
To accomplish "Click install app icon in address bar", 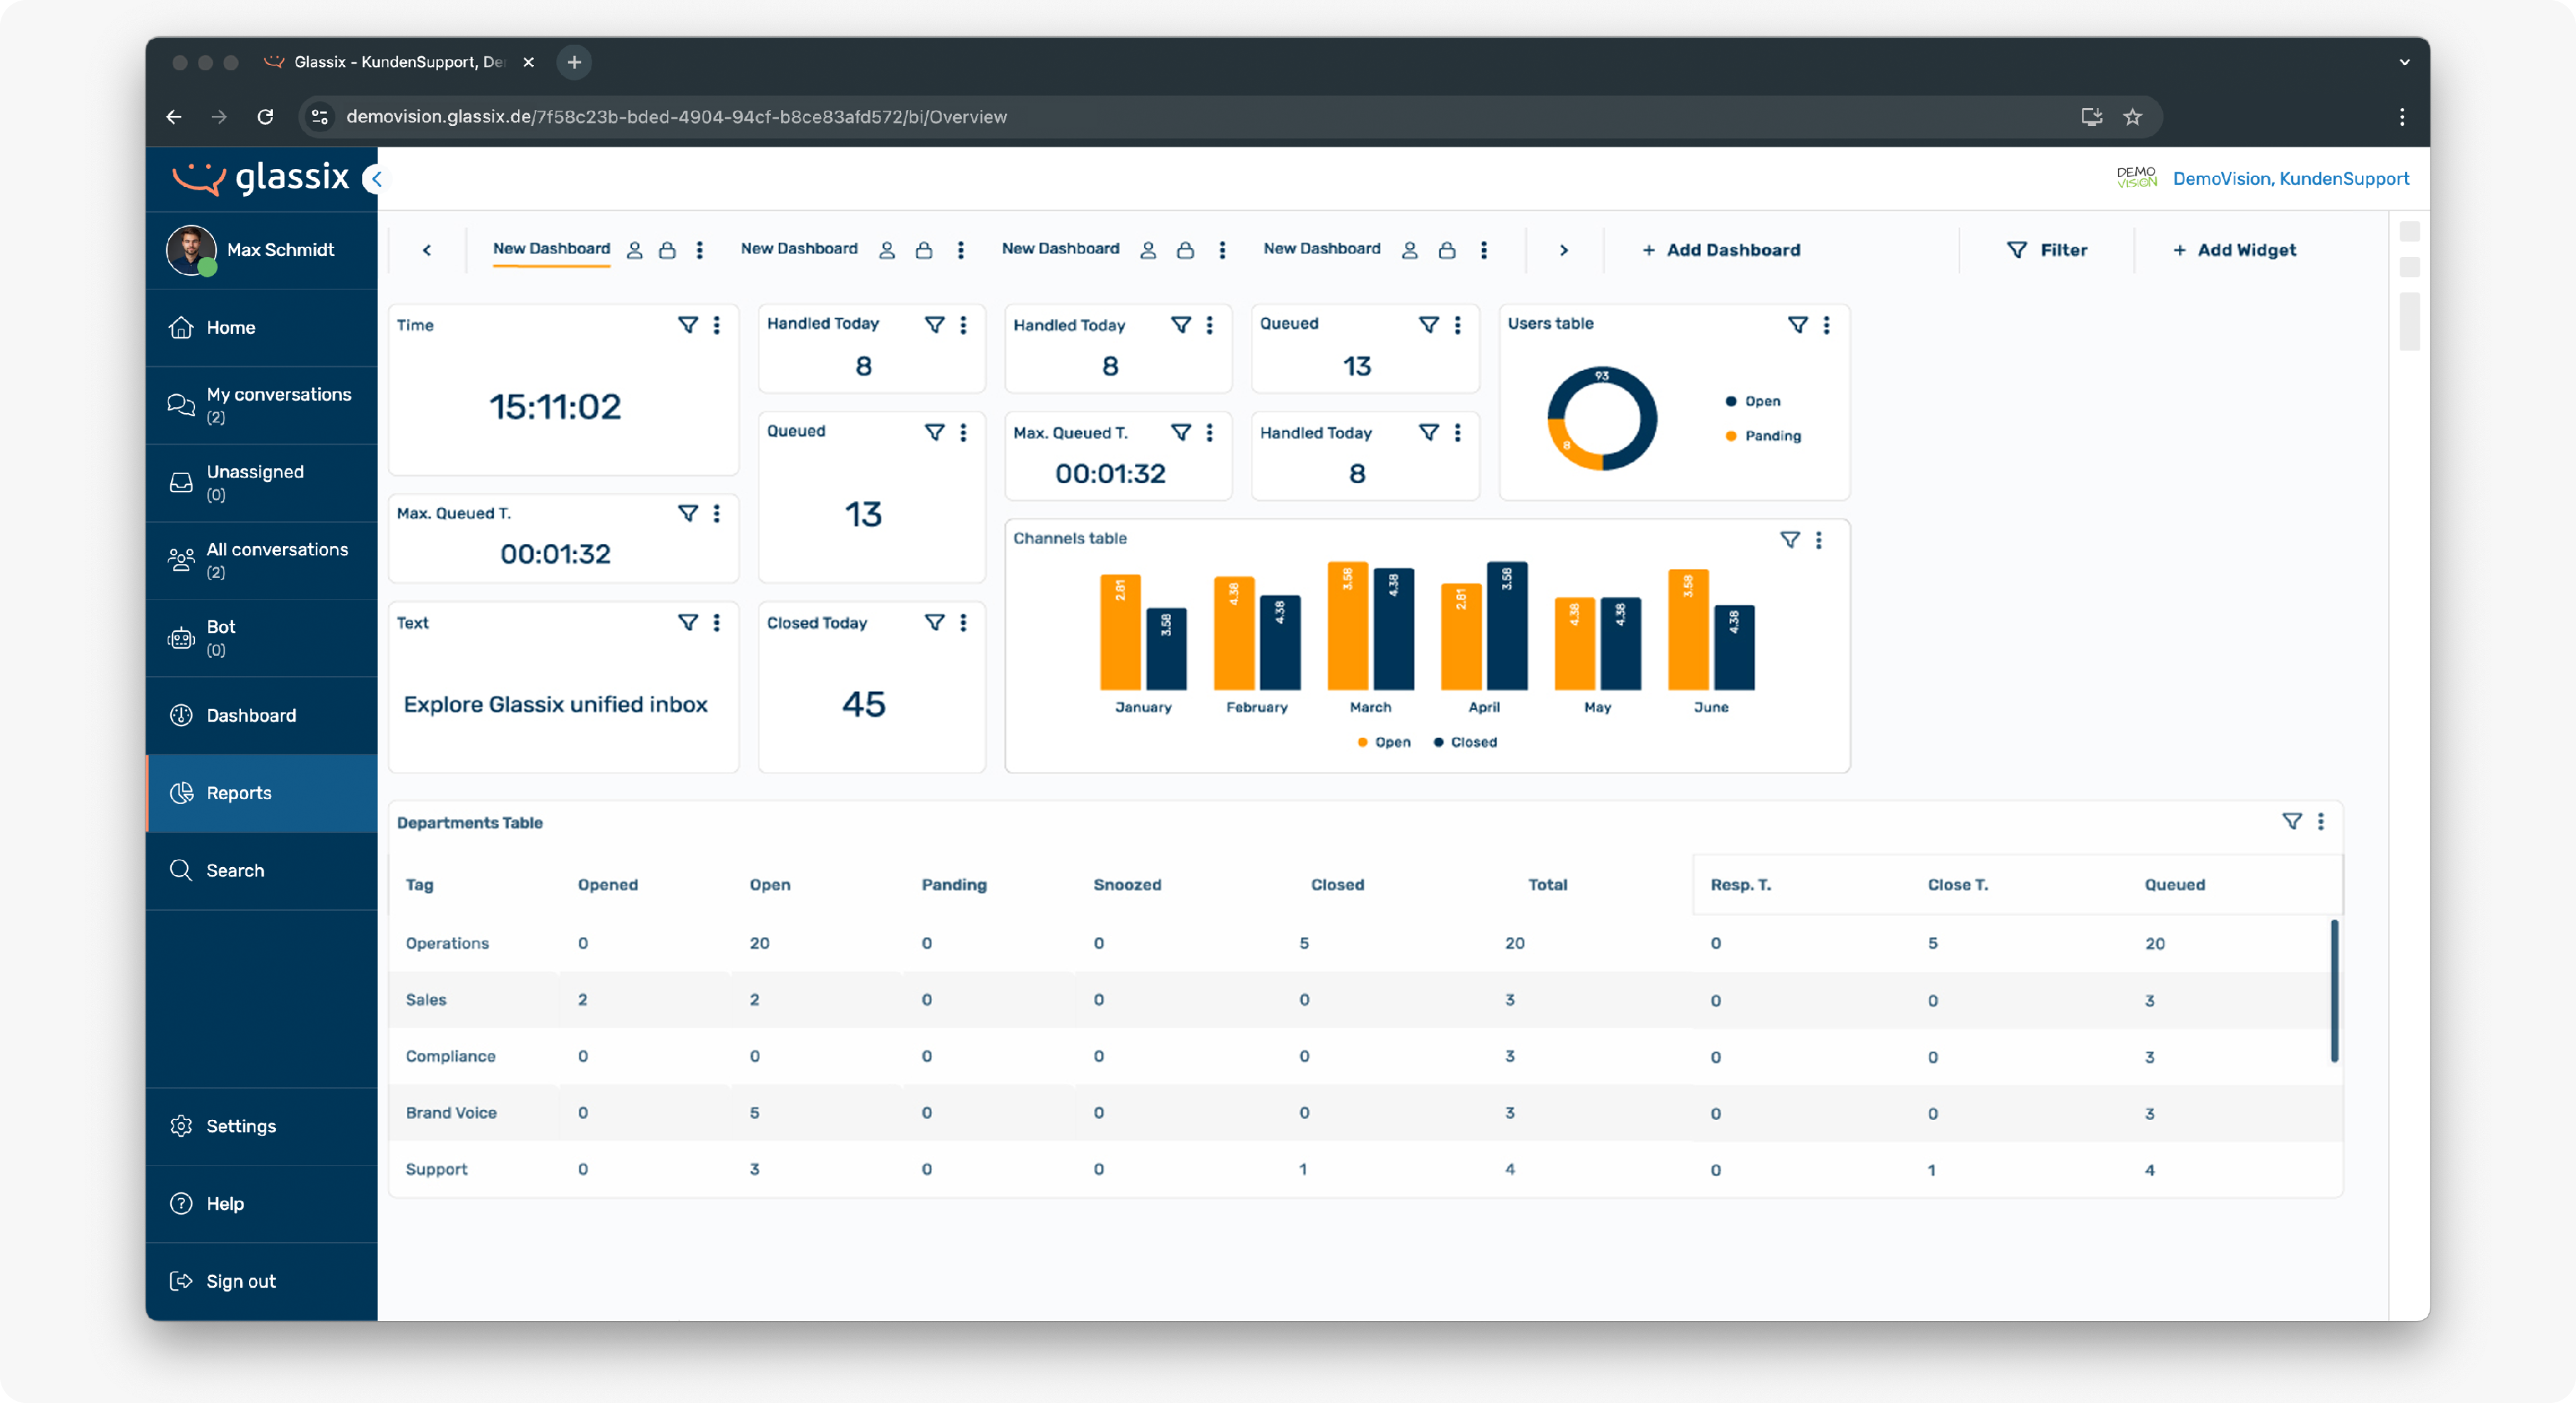I will click(2091, 117).
